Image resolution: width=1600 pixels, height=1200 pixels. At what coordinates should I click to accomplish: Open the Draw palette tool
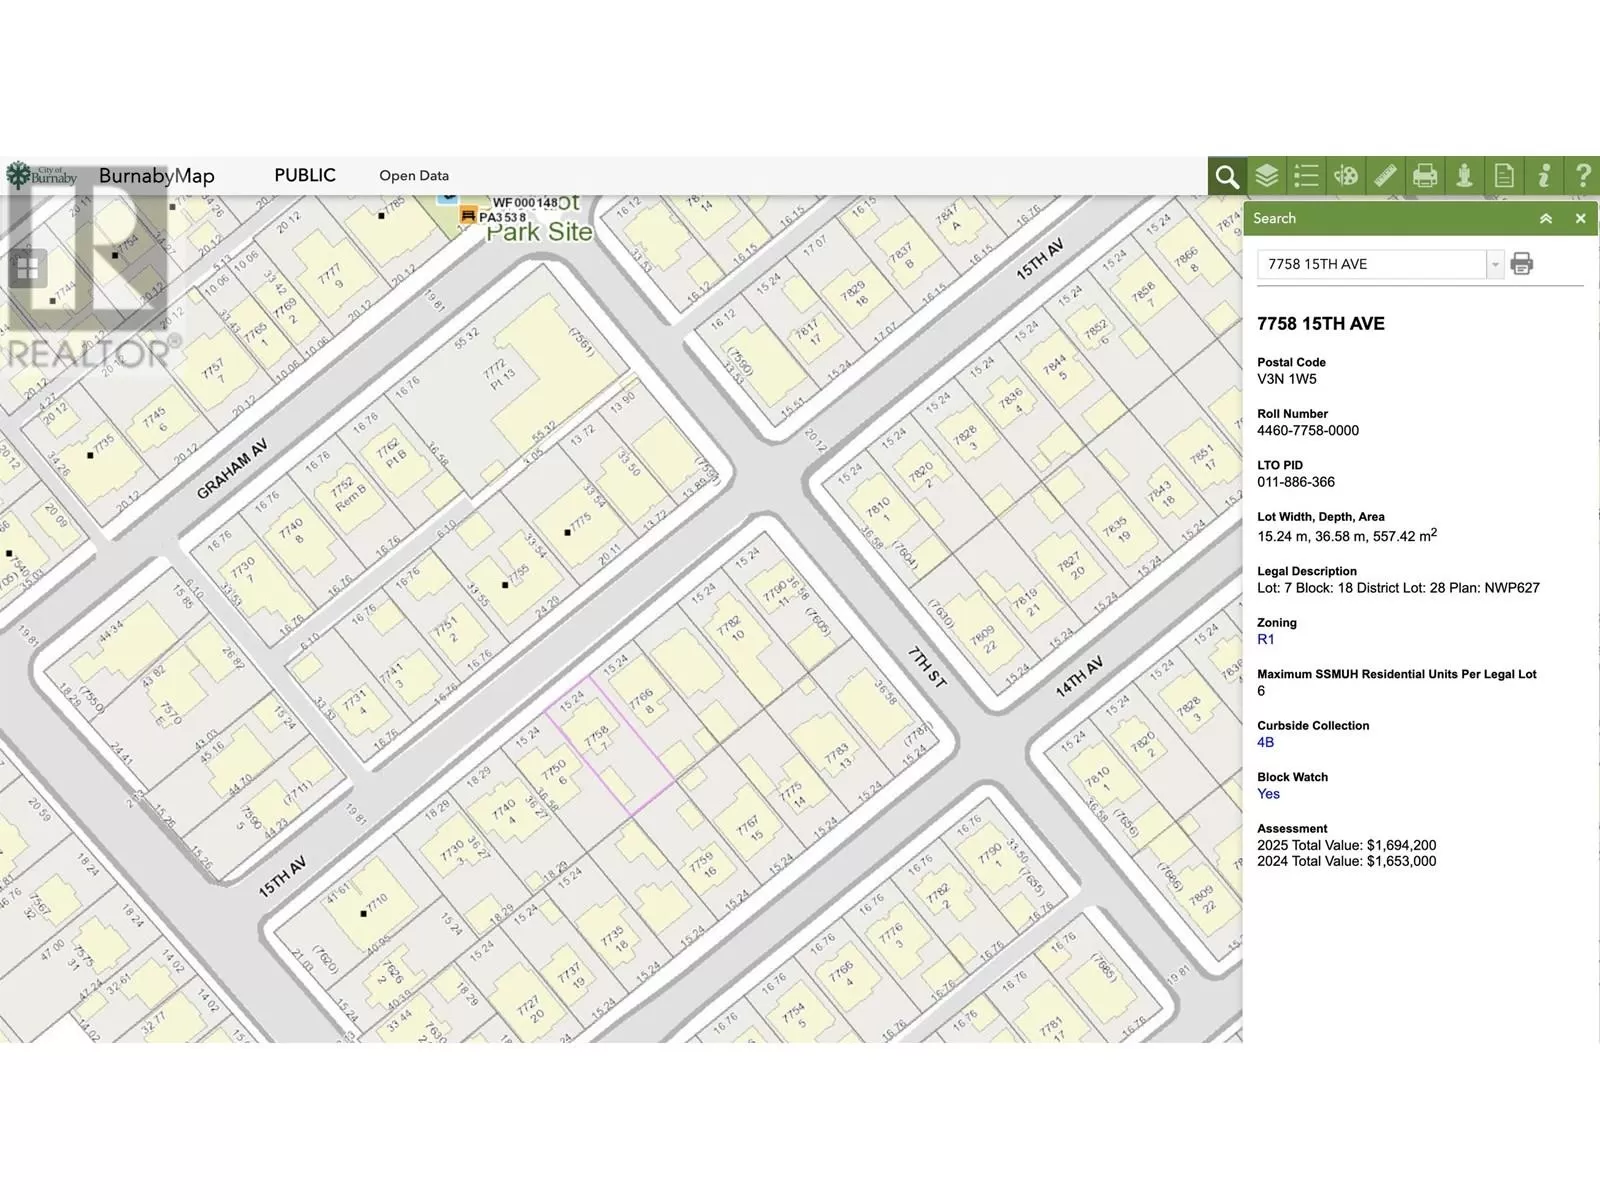pos(1346,177)
